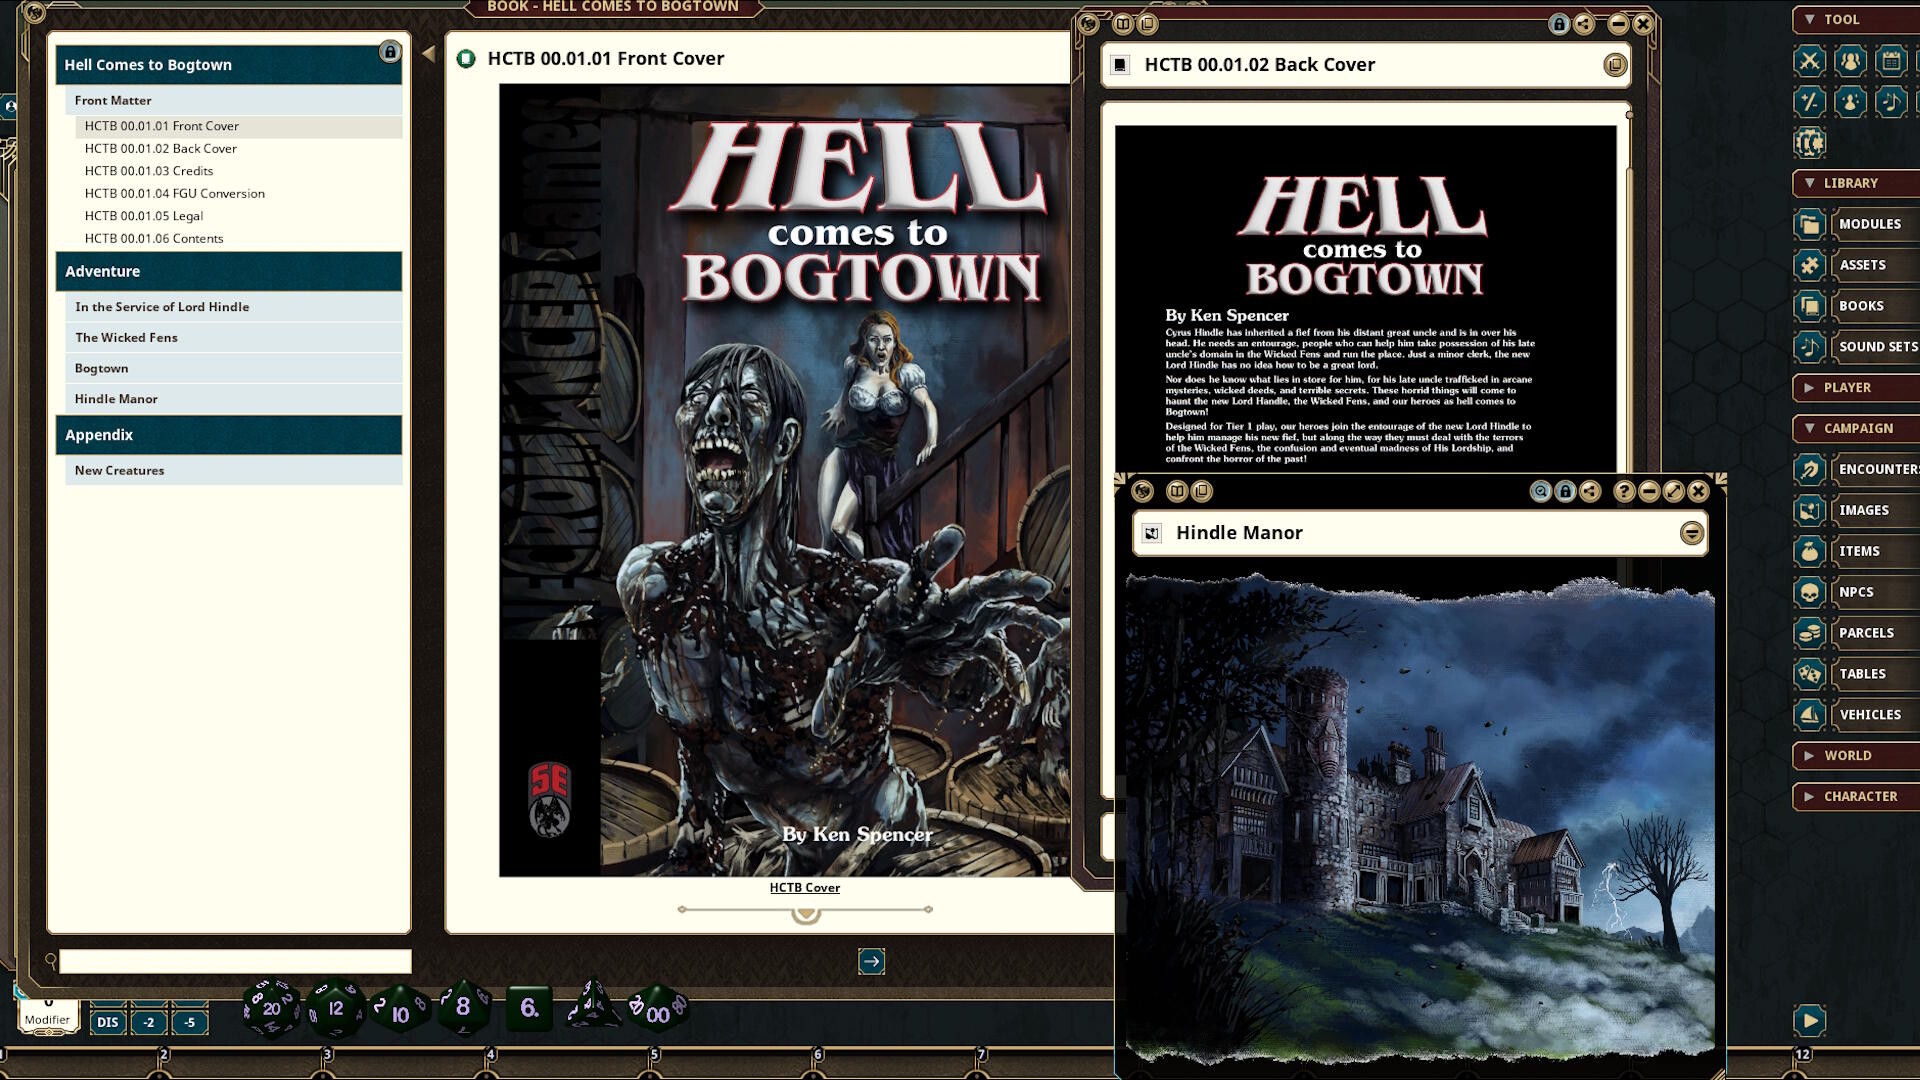Click the page slider handle below cover
This screenshot has width=1920, height=1080.
pos(806,912)
